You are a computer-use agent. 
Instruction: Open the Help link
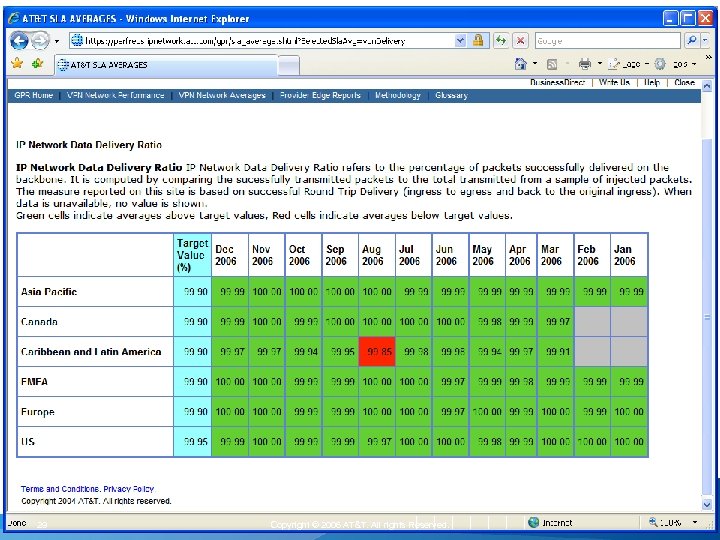click(x=652, y=82)
